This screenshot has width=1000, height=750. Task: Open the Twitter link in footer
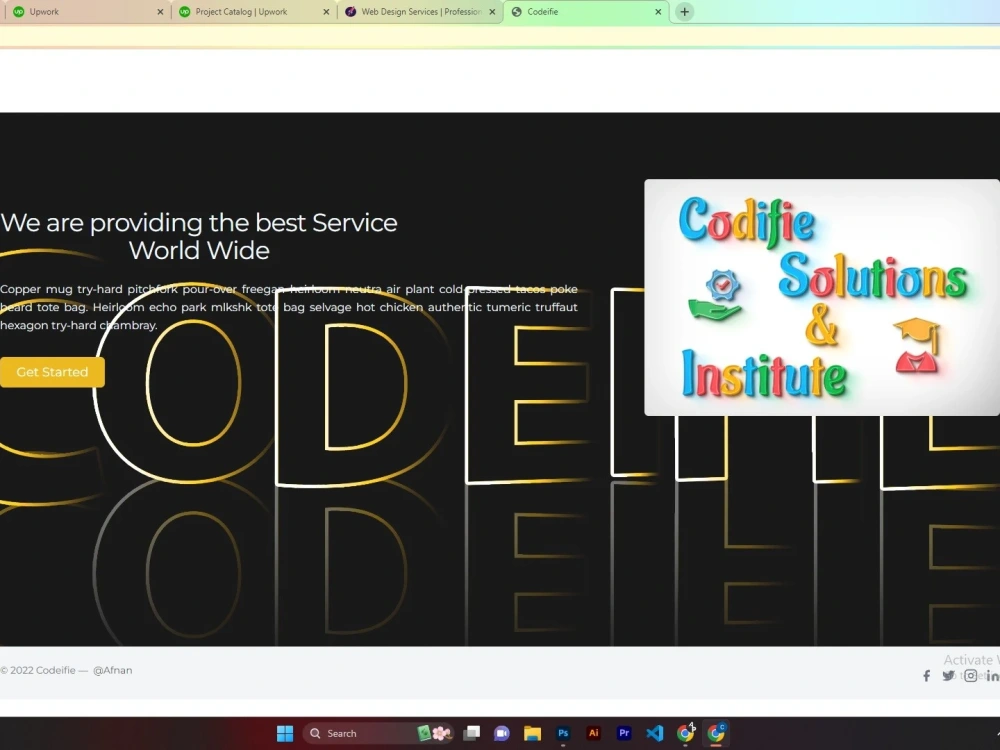coord(948,676)
